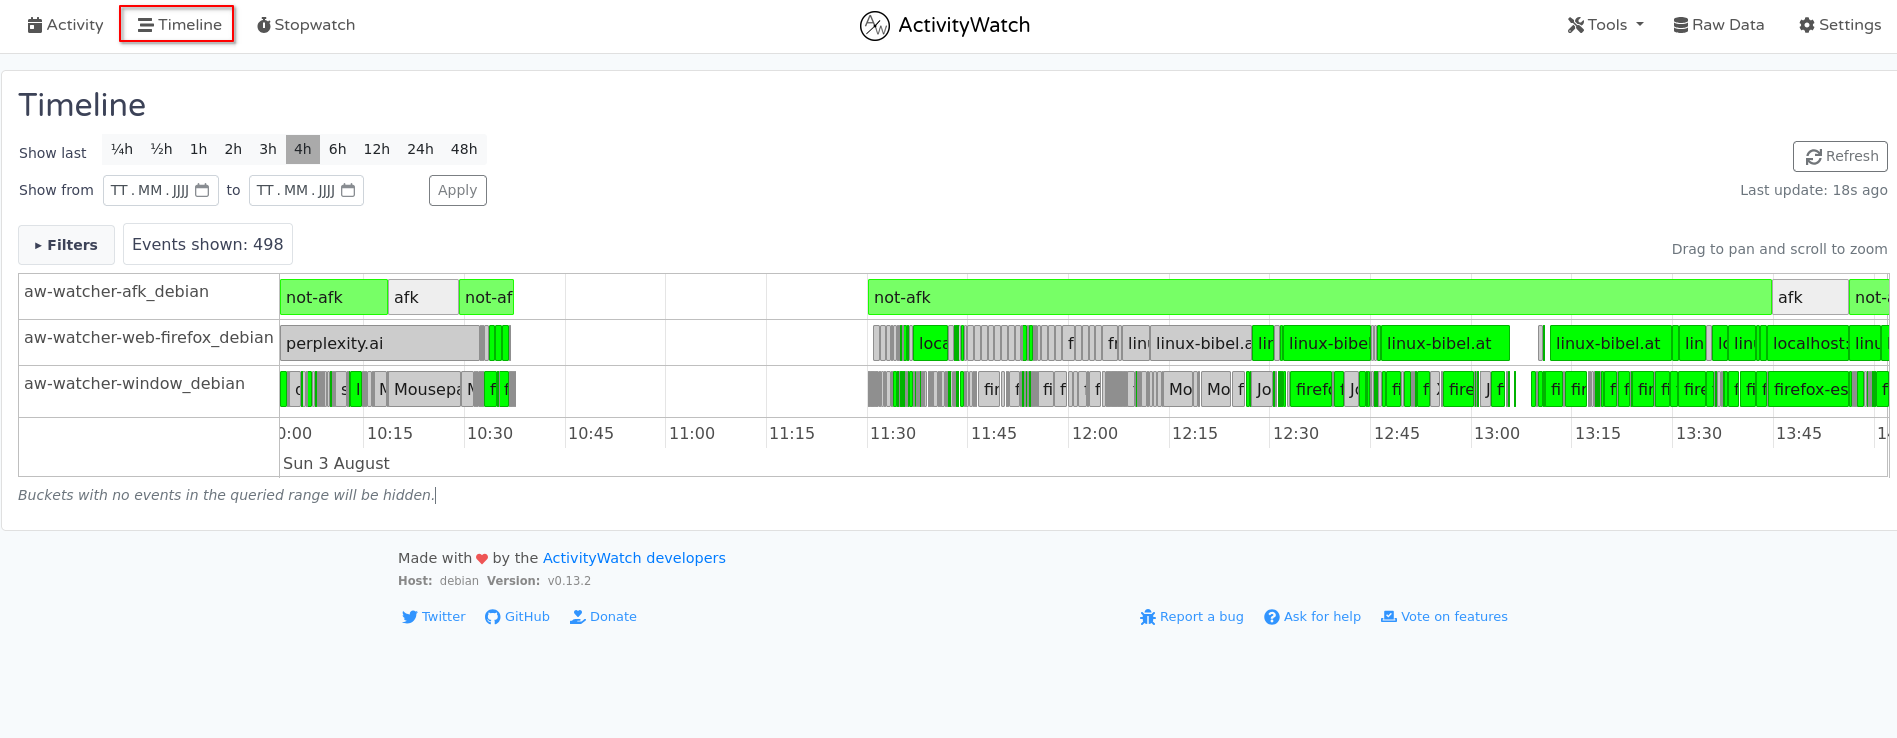Select the afk event near 10:15
This screenshot has height=738, width=1897.
click(423, 297)
